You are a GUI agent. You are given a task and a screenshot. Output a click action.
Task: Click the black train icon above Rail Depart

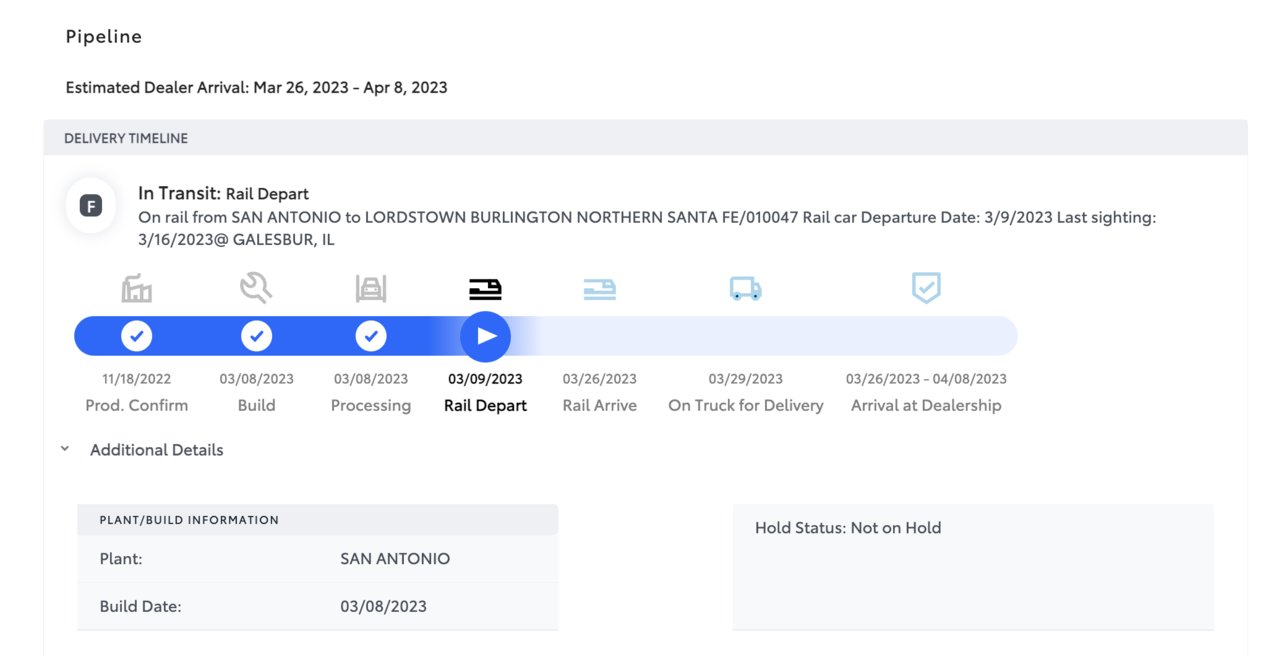(485, 289)
